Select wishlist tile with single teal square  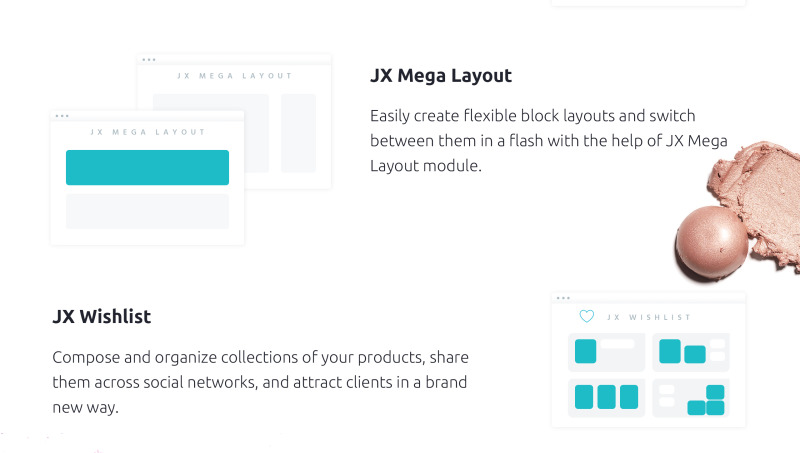point(607,352)
